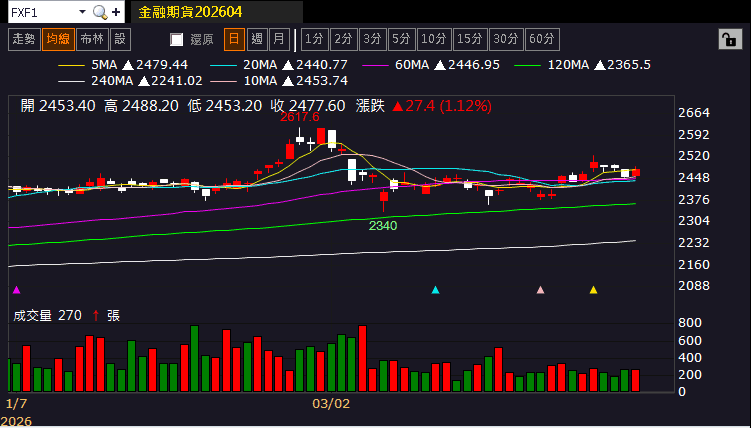Screen dimensions: 751x428
Task: Toggle the 還原 checkbox
Action: (177, 39)
